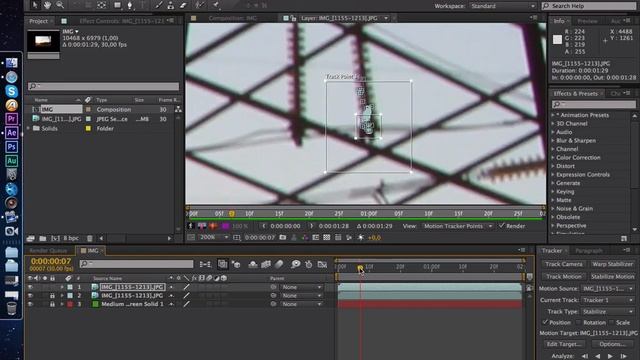Enable Frame Blending for timeline layers
The height and width of the screenshot is (360, 640).
pos(266,264)
